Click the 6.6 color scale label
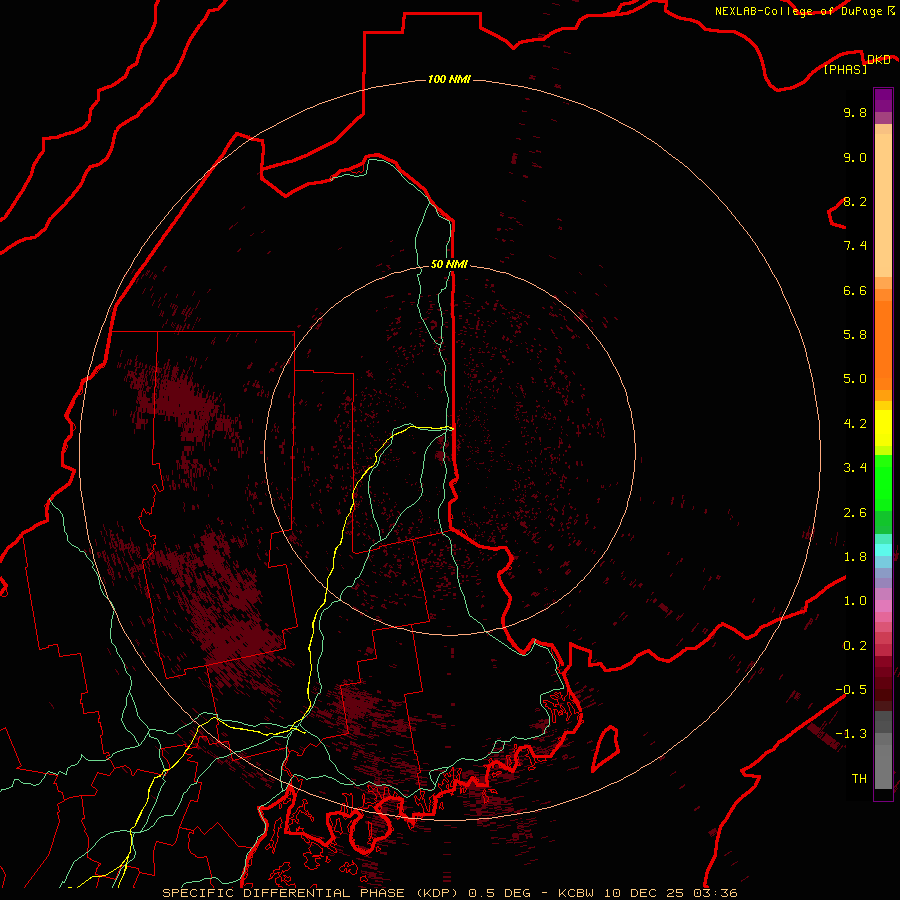 pyautogui.click(x=855, y=290)
